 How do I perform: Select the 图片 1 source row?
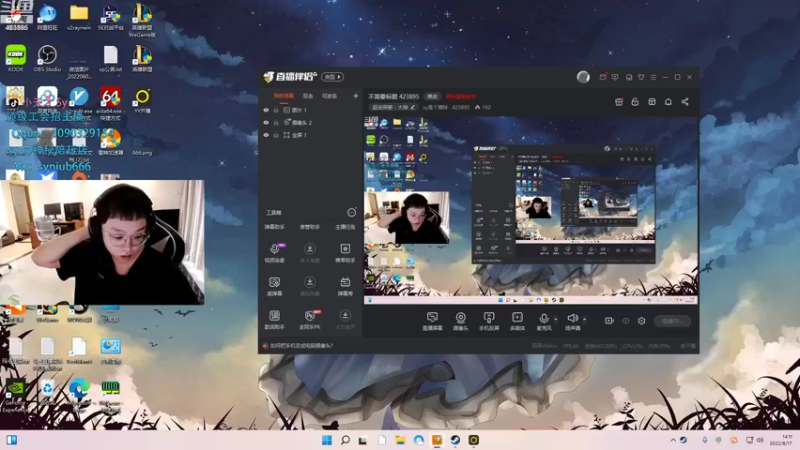310,110
